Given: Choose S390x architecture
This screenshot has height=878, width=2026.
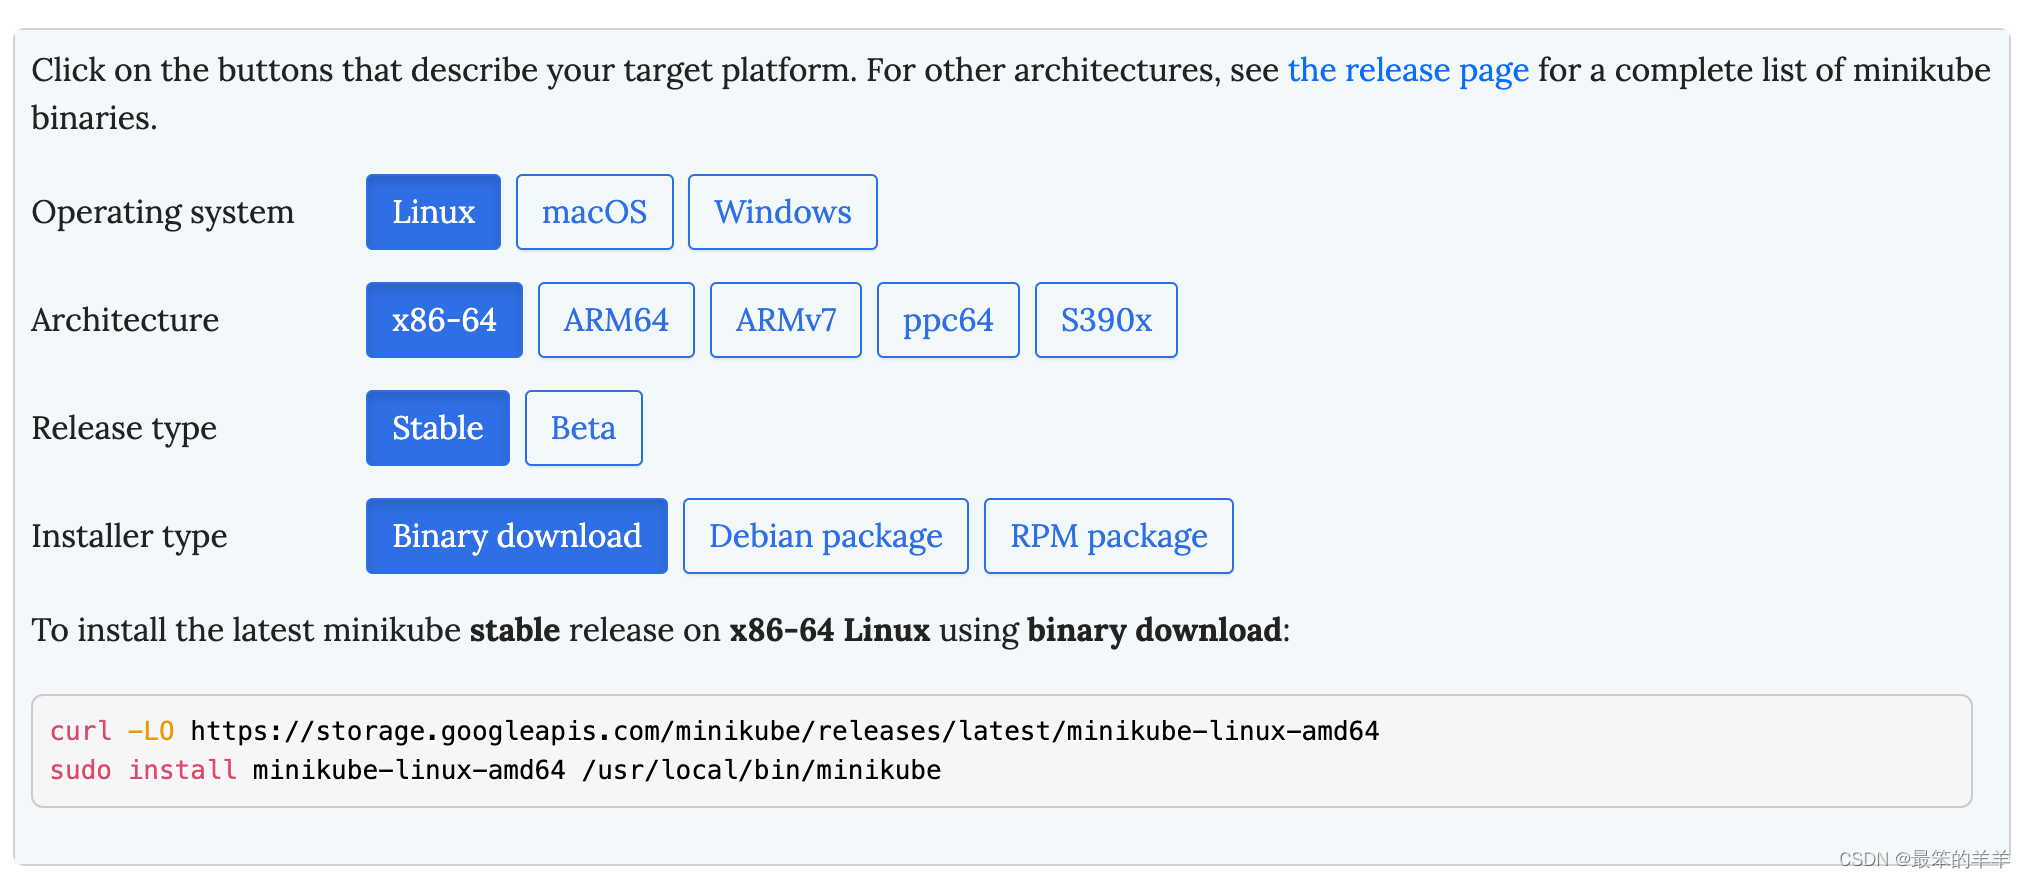Looking at the screenshot, I should 1106,320.
